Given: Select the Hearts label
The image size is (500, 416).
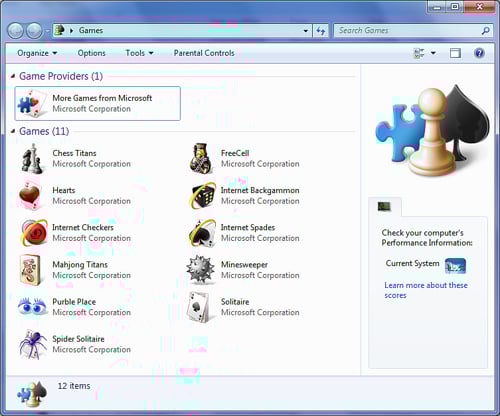Looking at the screenshot, I should [x=64, y=190].
